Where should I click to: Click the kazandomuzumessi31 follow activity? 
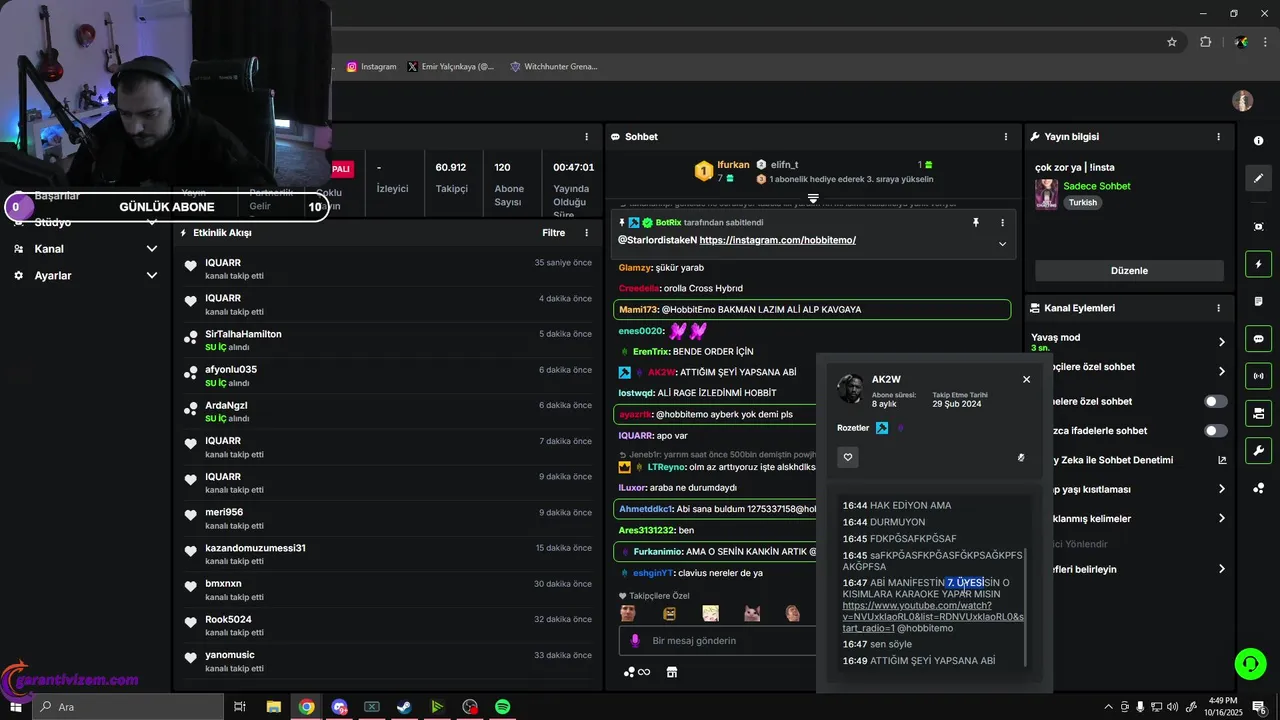[x=386, y=554]
